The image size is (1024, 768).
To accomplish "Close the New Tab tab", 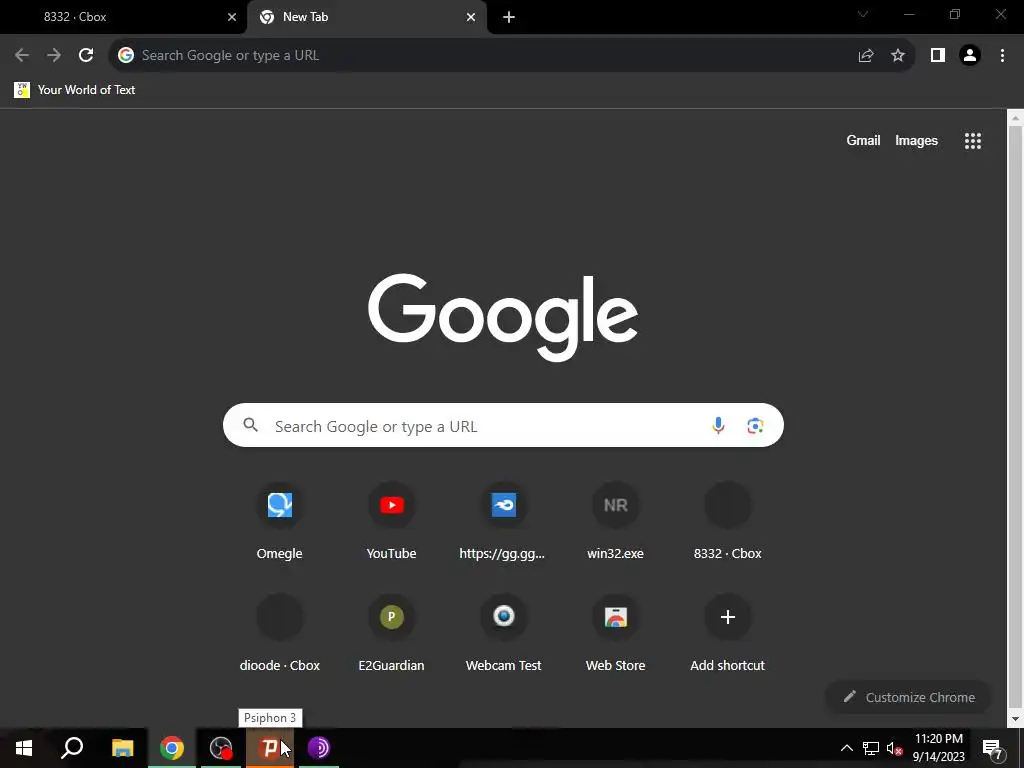I will click(x=471, y=17).
